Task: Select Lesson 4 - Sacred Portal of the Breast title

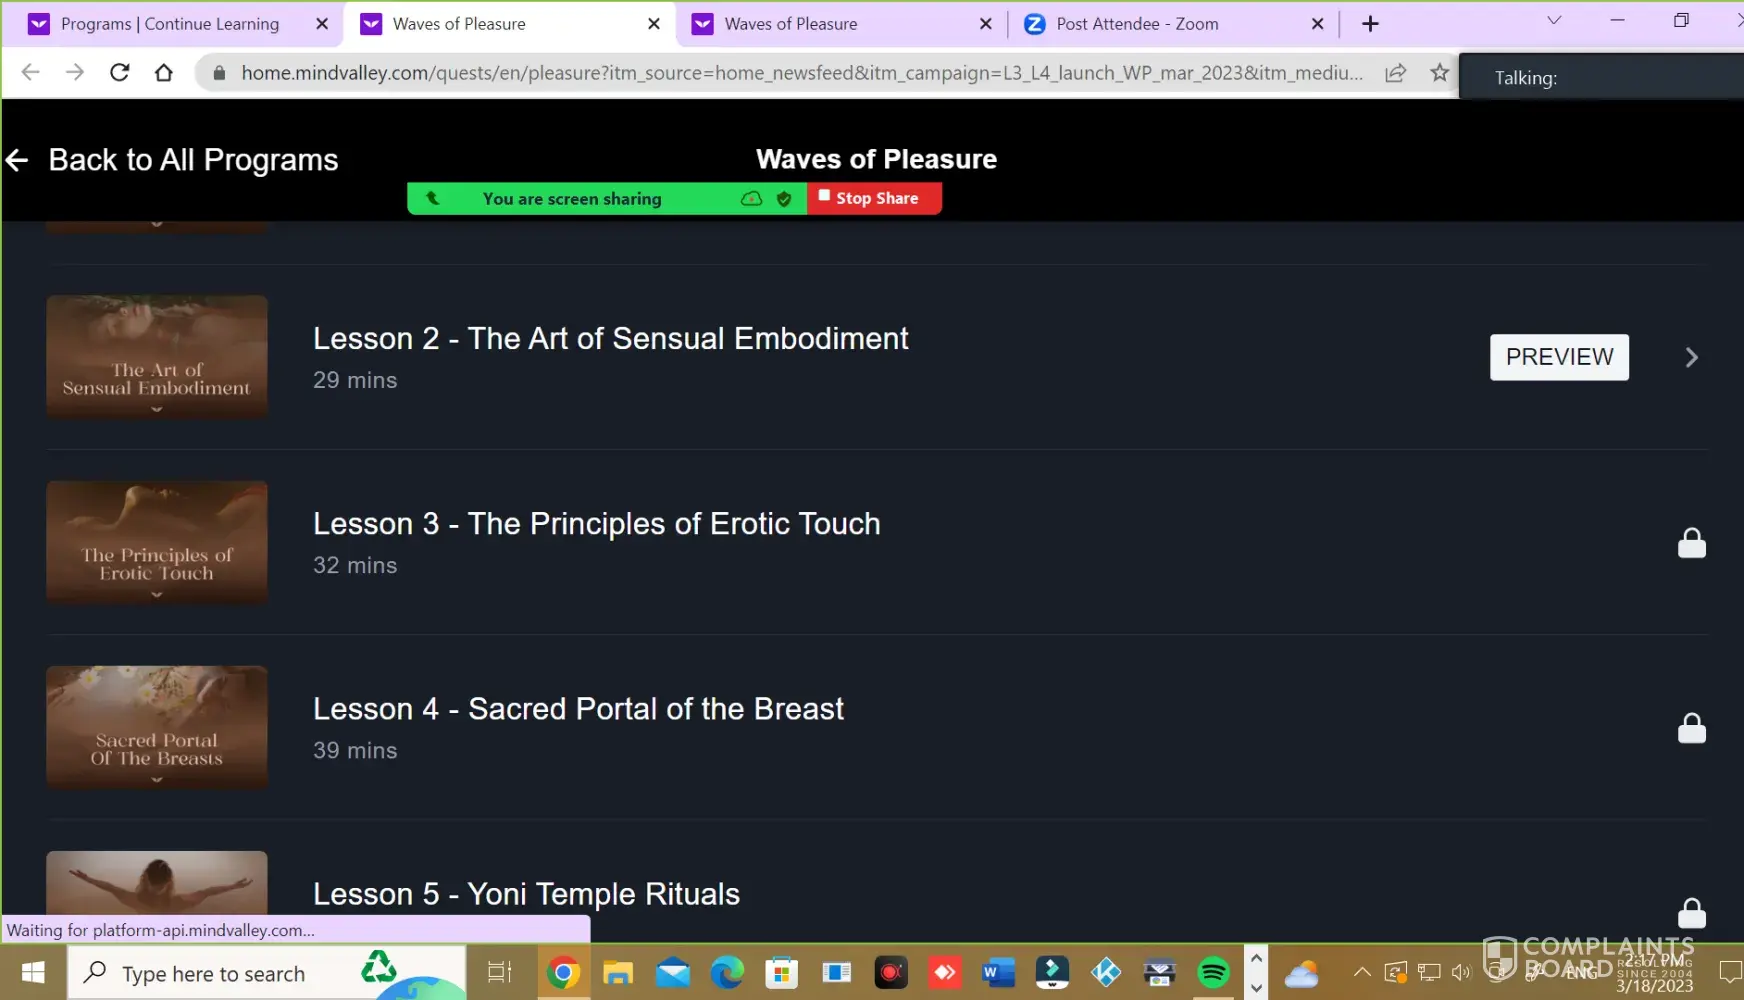Action: coord(579,709)
